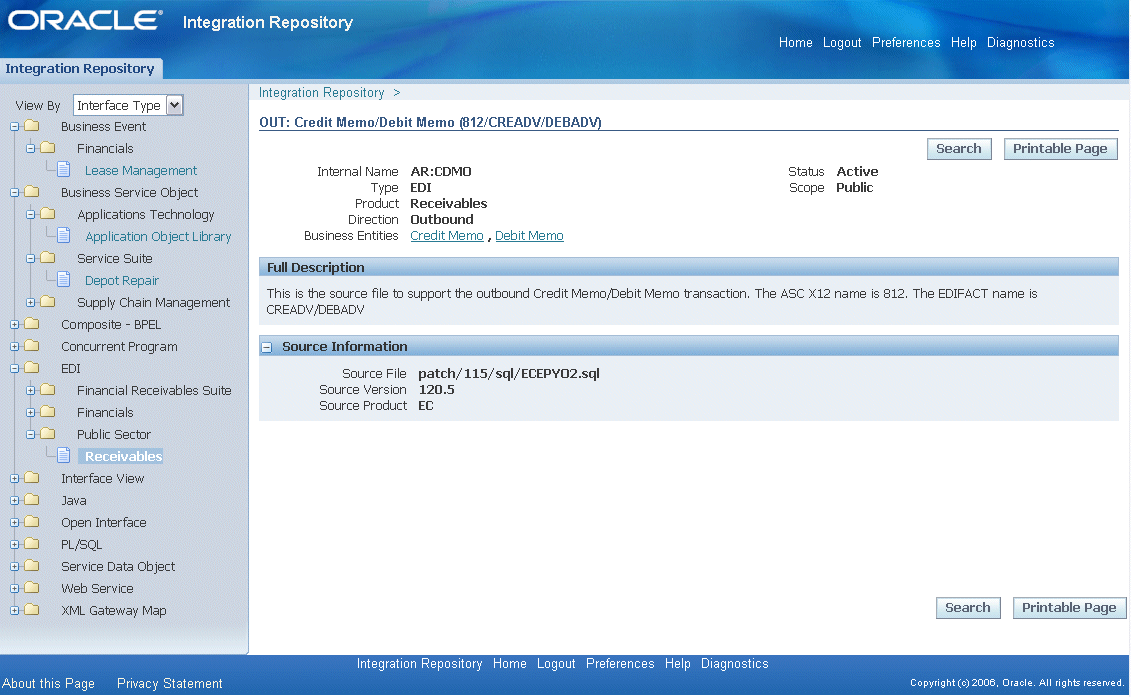This screenshot has width=1131, height=697.
Task: Click the top Search button
Action: [959, 149]
